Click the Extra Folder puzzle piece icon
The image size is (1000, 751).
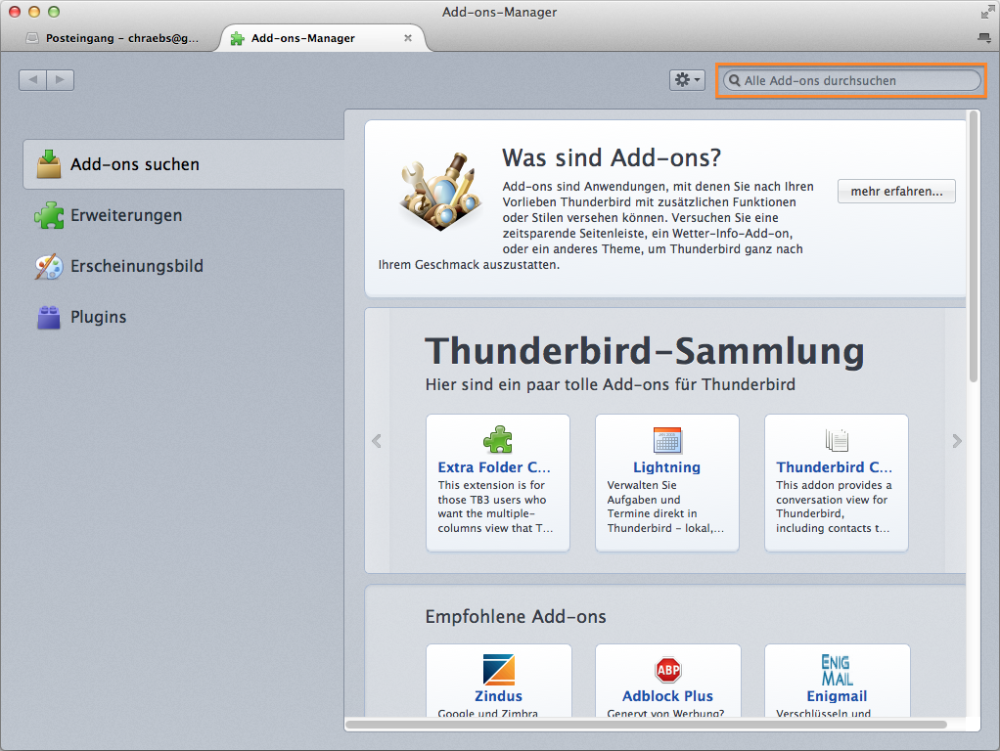pos(498,439)
